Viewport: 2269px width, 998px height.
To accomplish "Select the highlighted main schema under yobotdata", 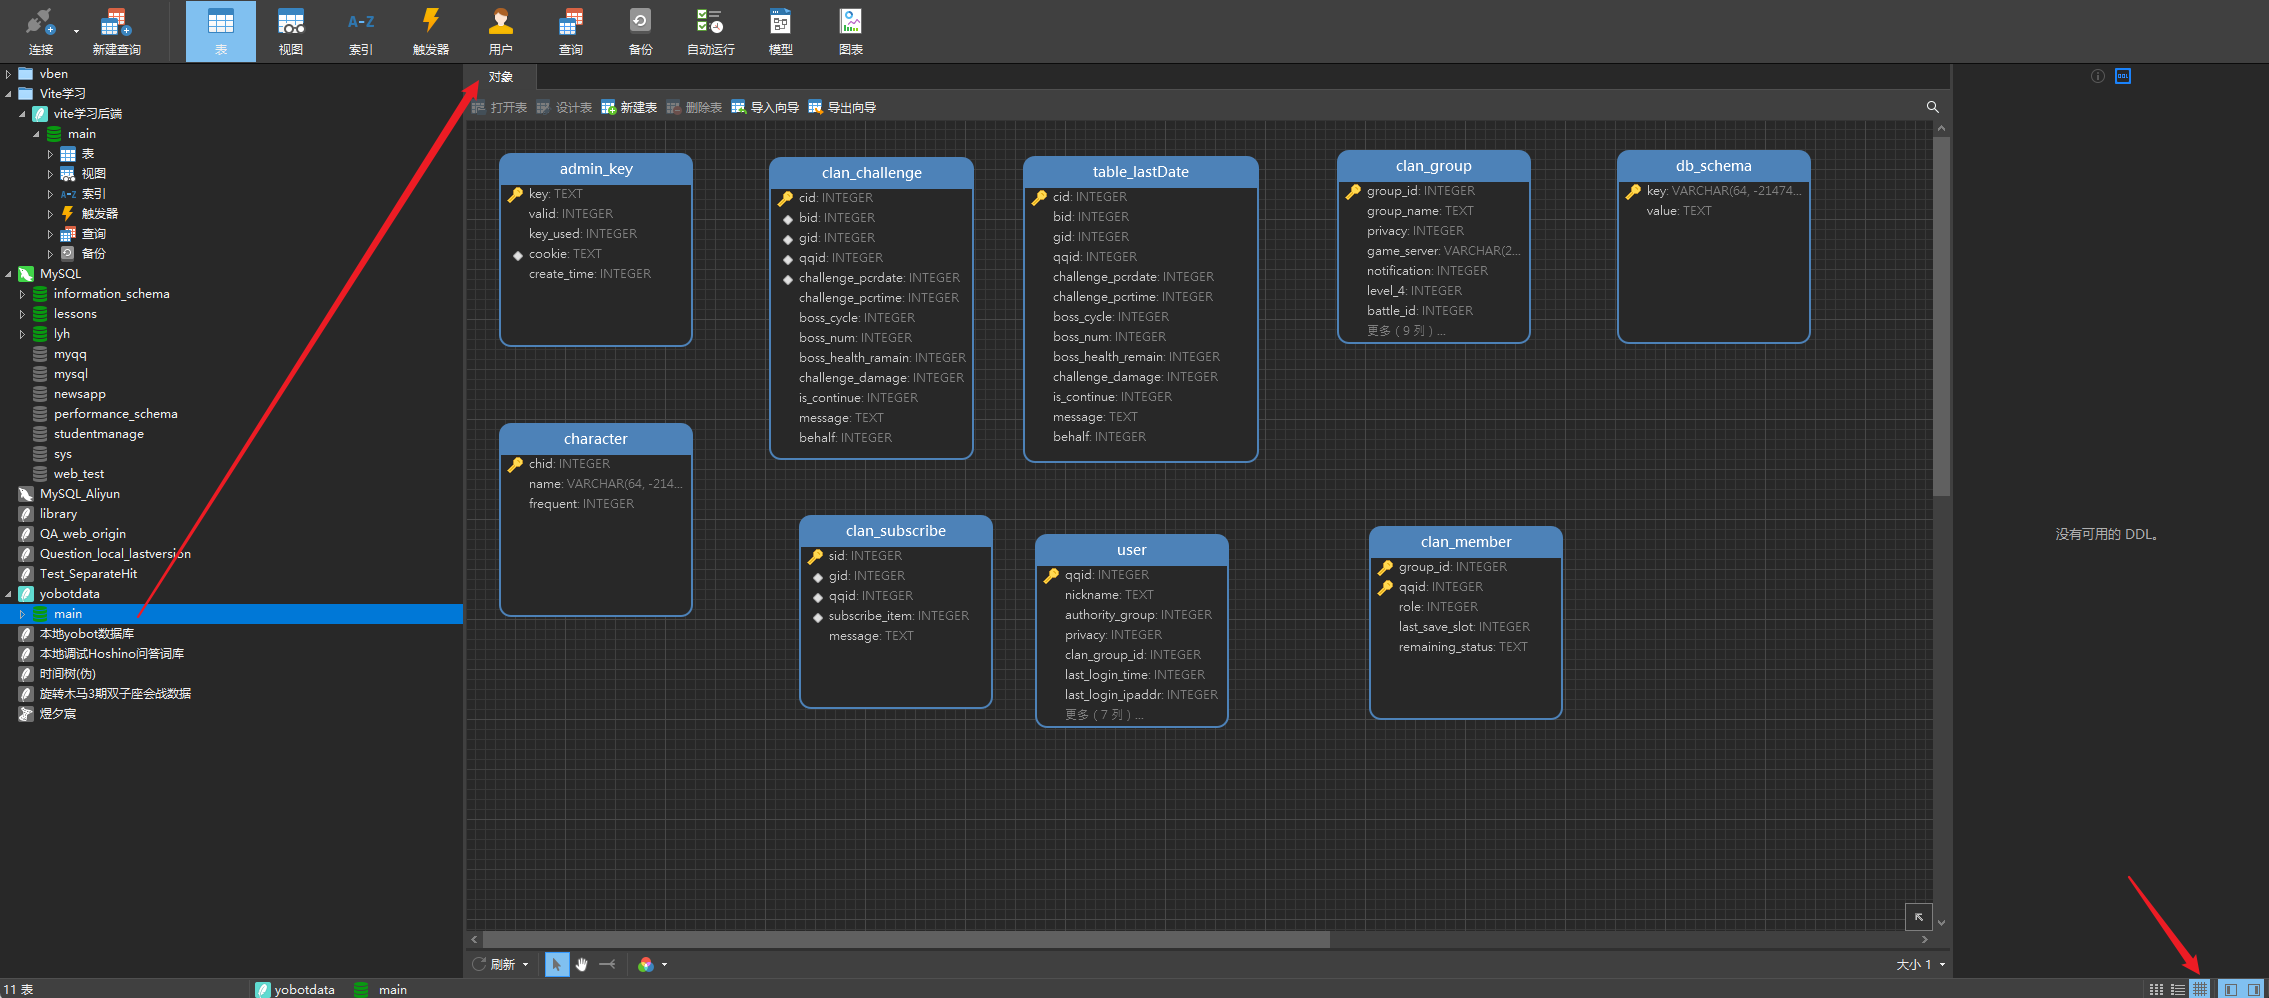I will (x=231, y=614).
